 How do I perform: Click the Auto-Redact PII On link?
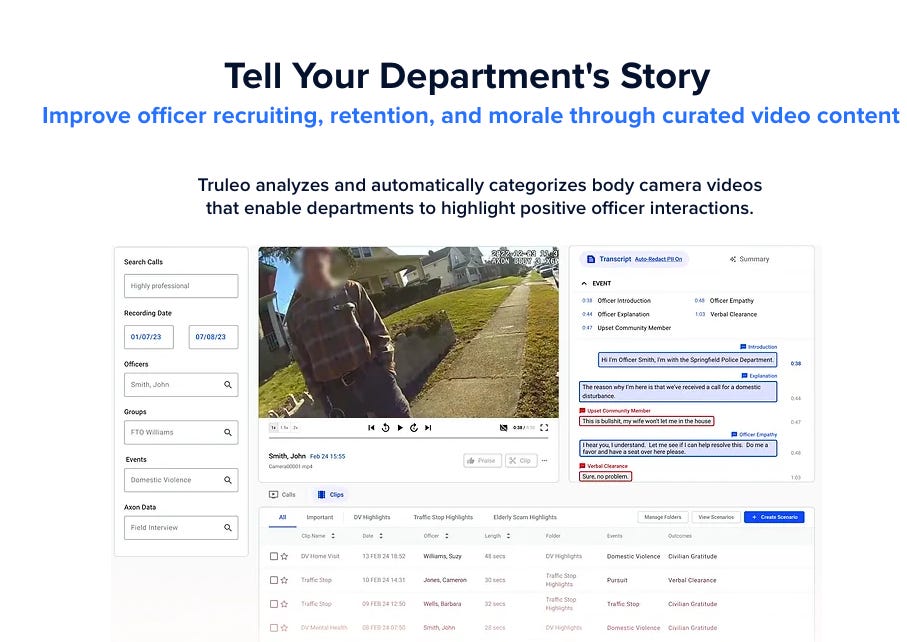click(x=658, y=259)
